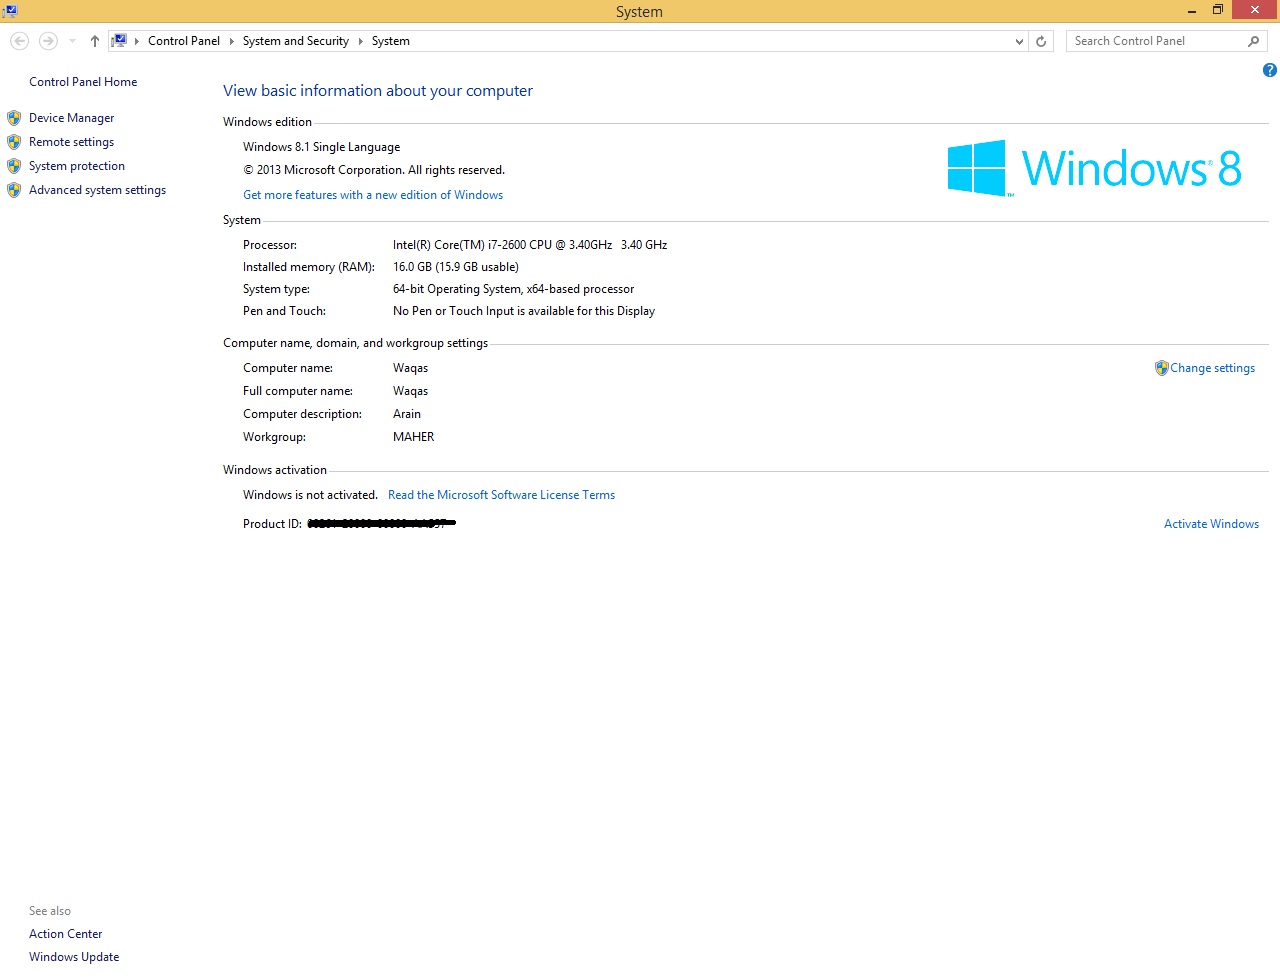
Task: Click Change settings link
Action: [1212, 368]
